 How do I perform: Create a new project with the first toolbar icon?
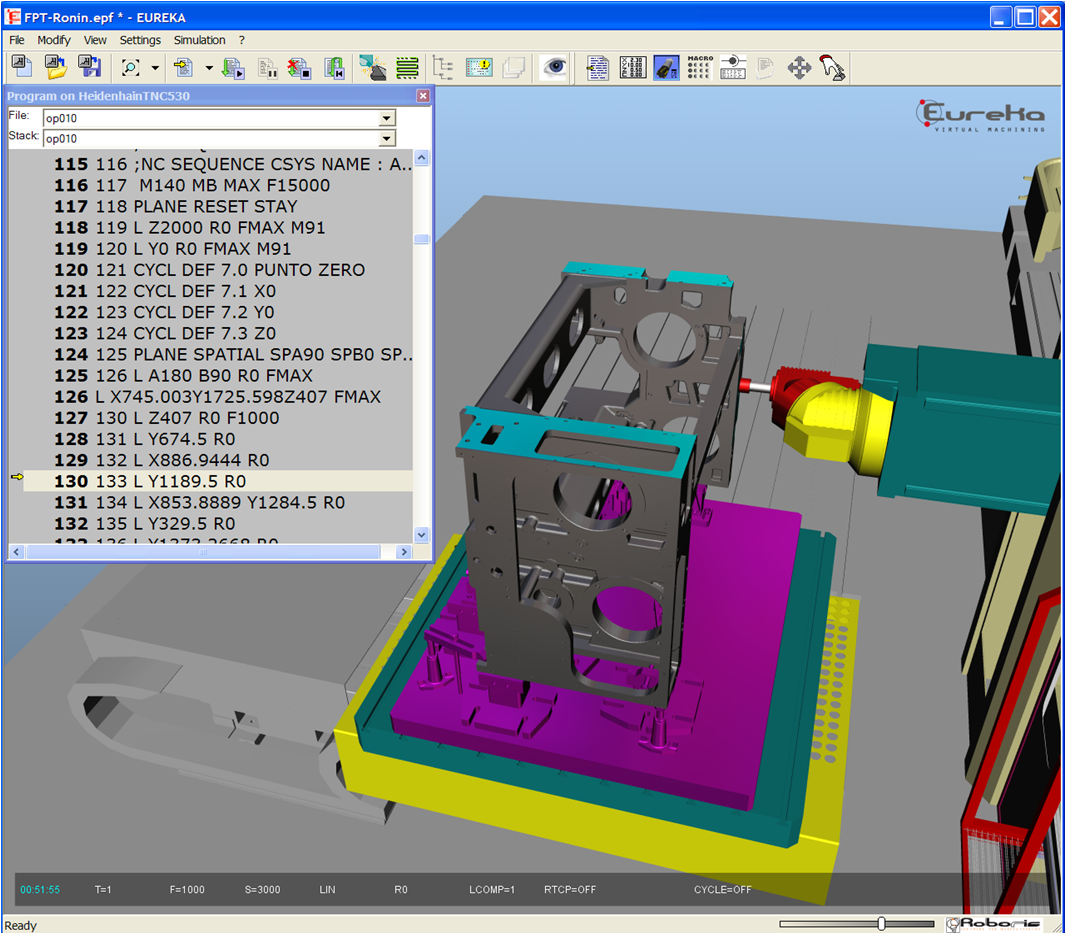[21, 67]
